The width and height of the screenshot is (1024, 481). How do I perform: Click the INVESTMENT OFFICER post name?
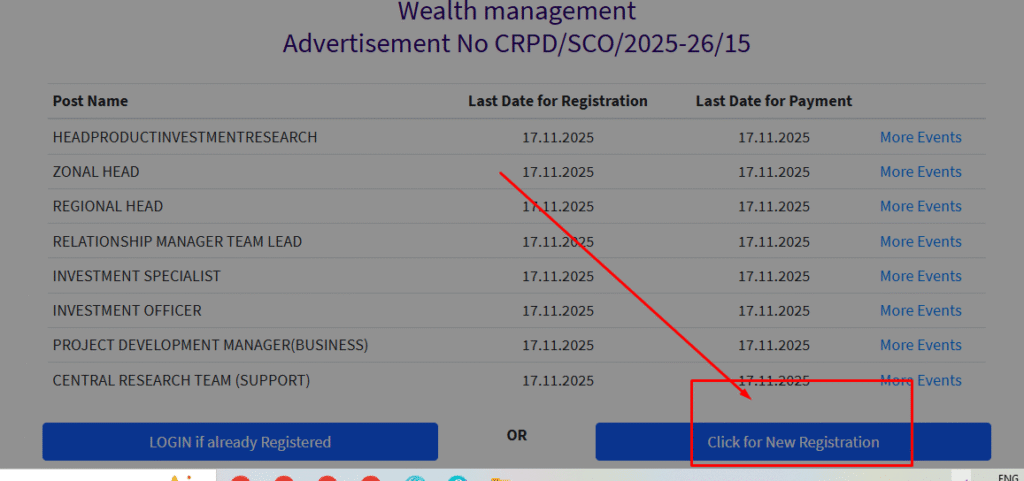[x=127, y=310]
